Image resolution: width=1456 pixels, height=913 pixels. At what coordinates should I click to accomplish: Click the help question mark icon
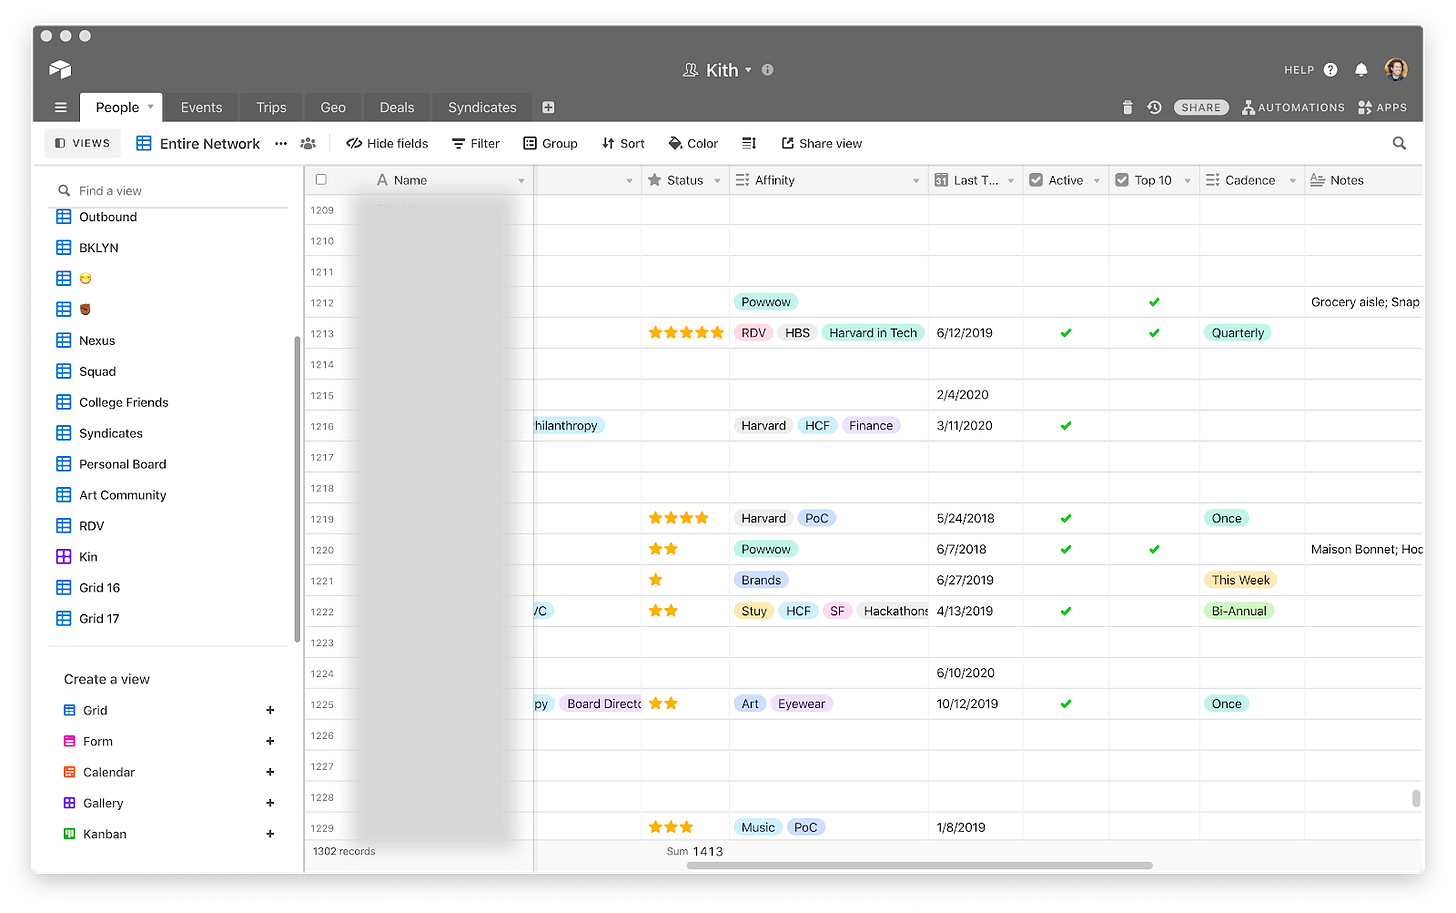pyautogui.click(x=1330, y=70)
